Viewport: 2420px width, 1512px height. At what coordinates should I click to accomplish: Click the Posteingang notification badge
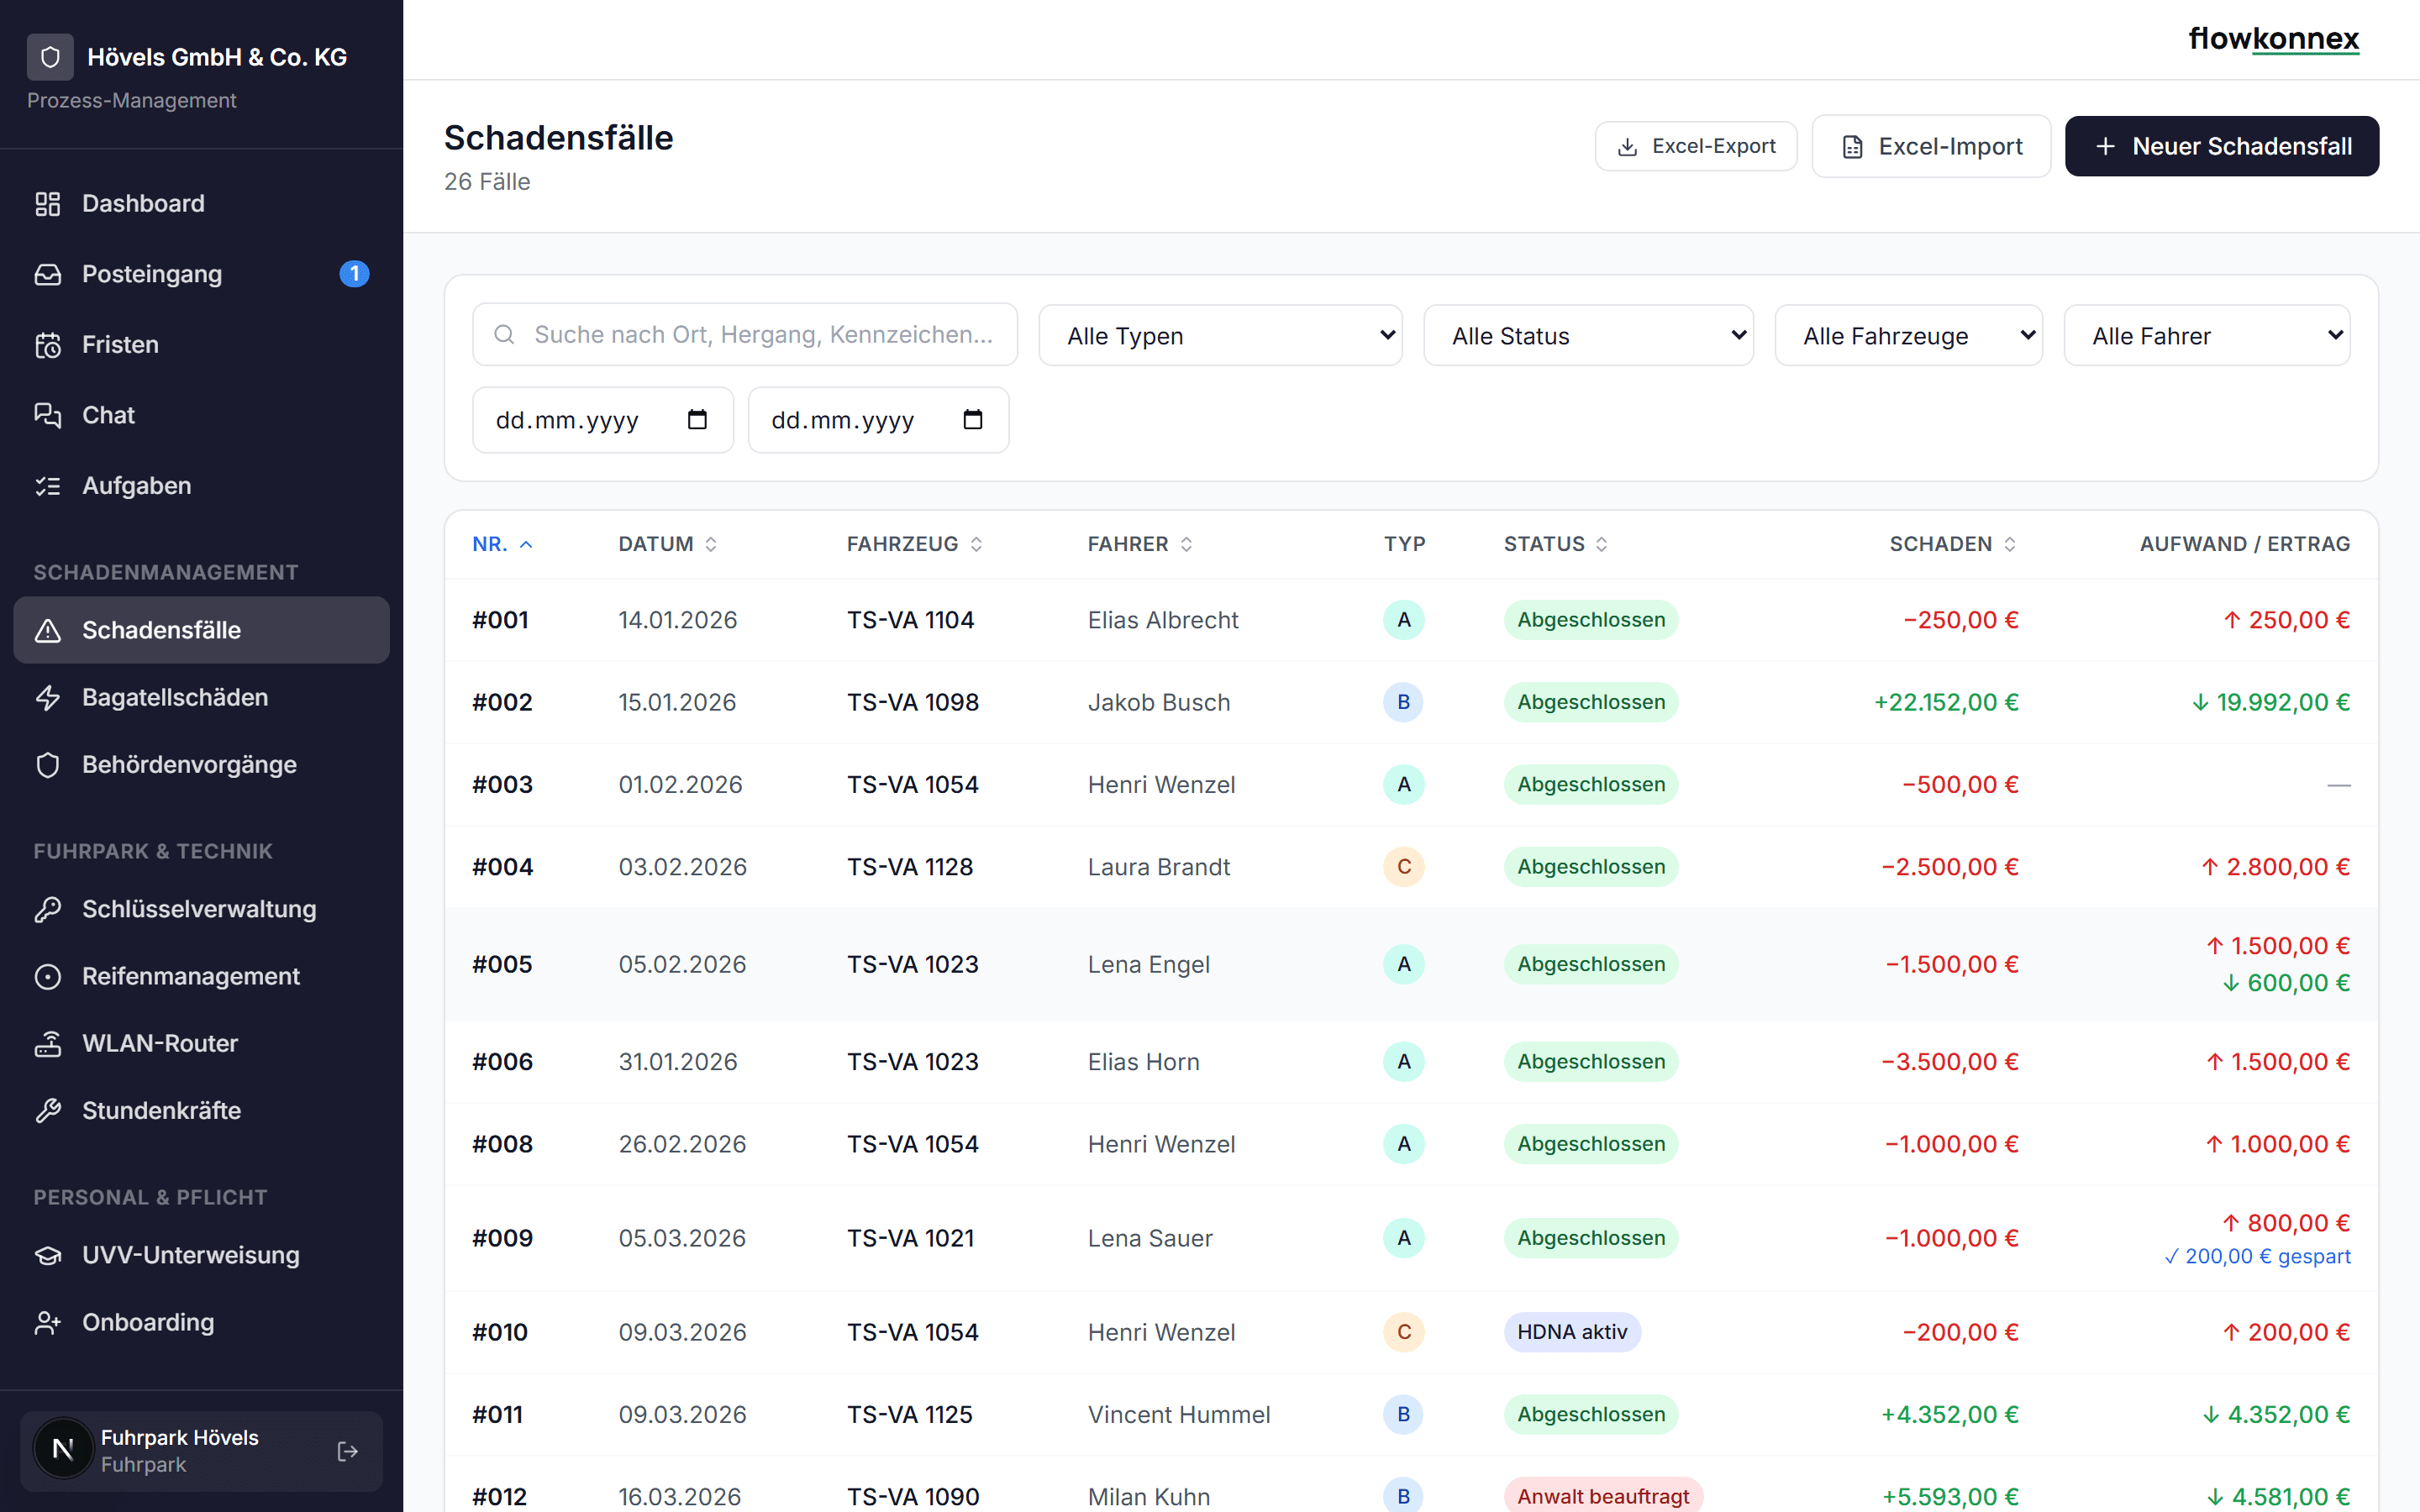pos(354,273)
